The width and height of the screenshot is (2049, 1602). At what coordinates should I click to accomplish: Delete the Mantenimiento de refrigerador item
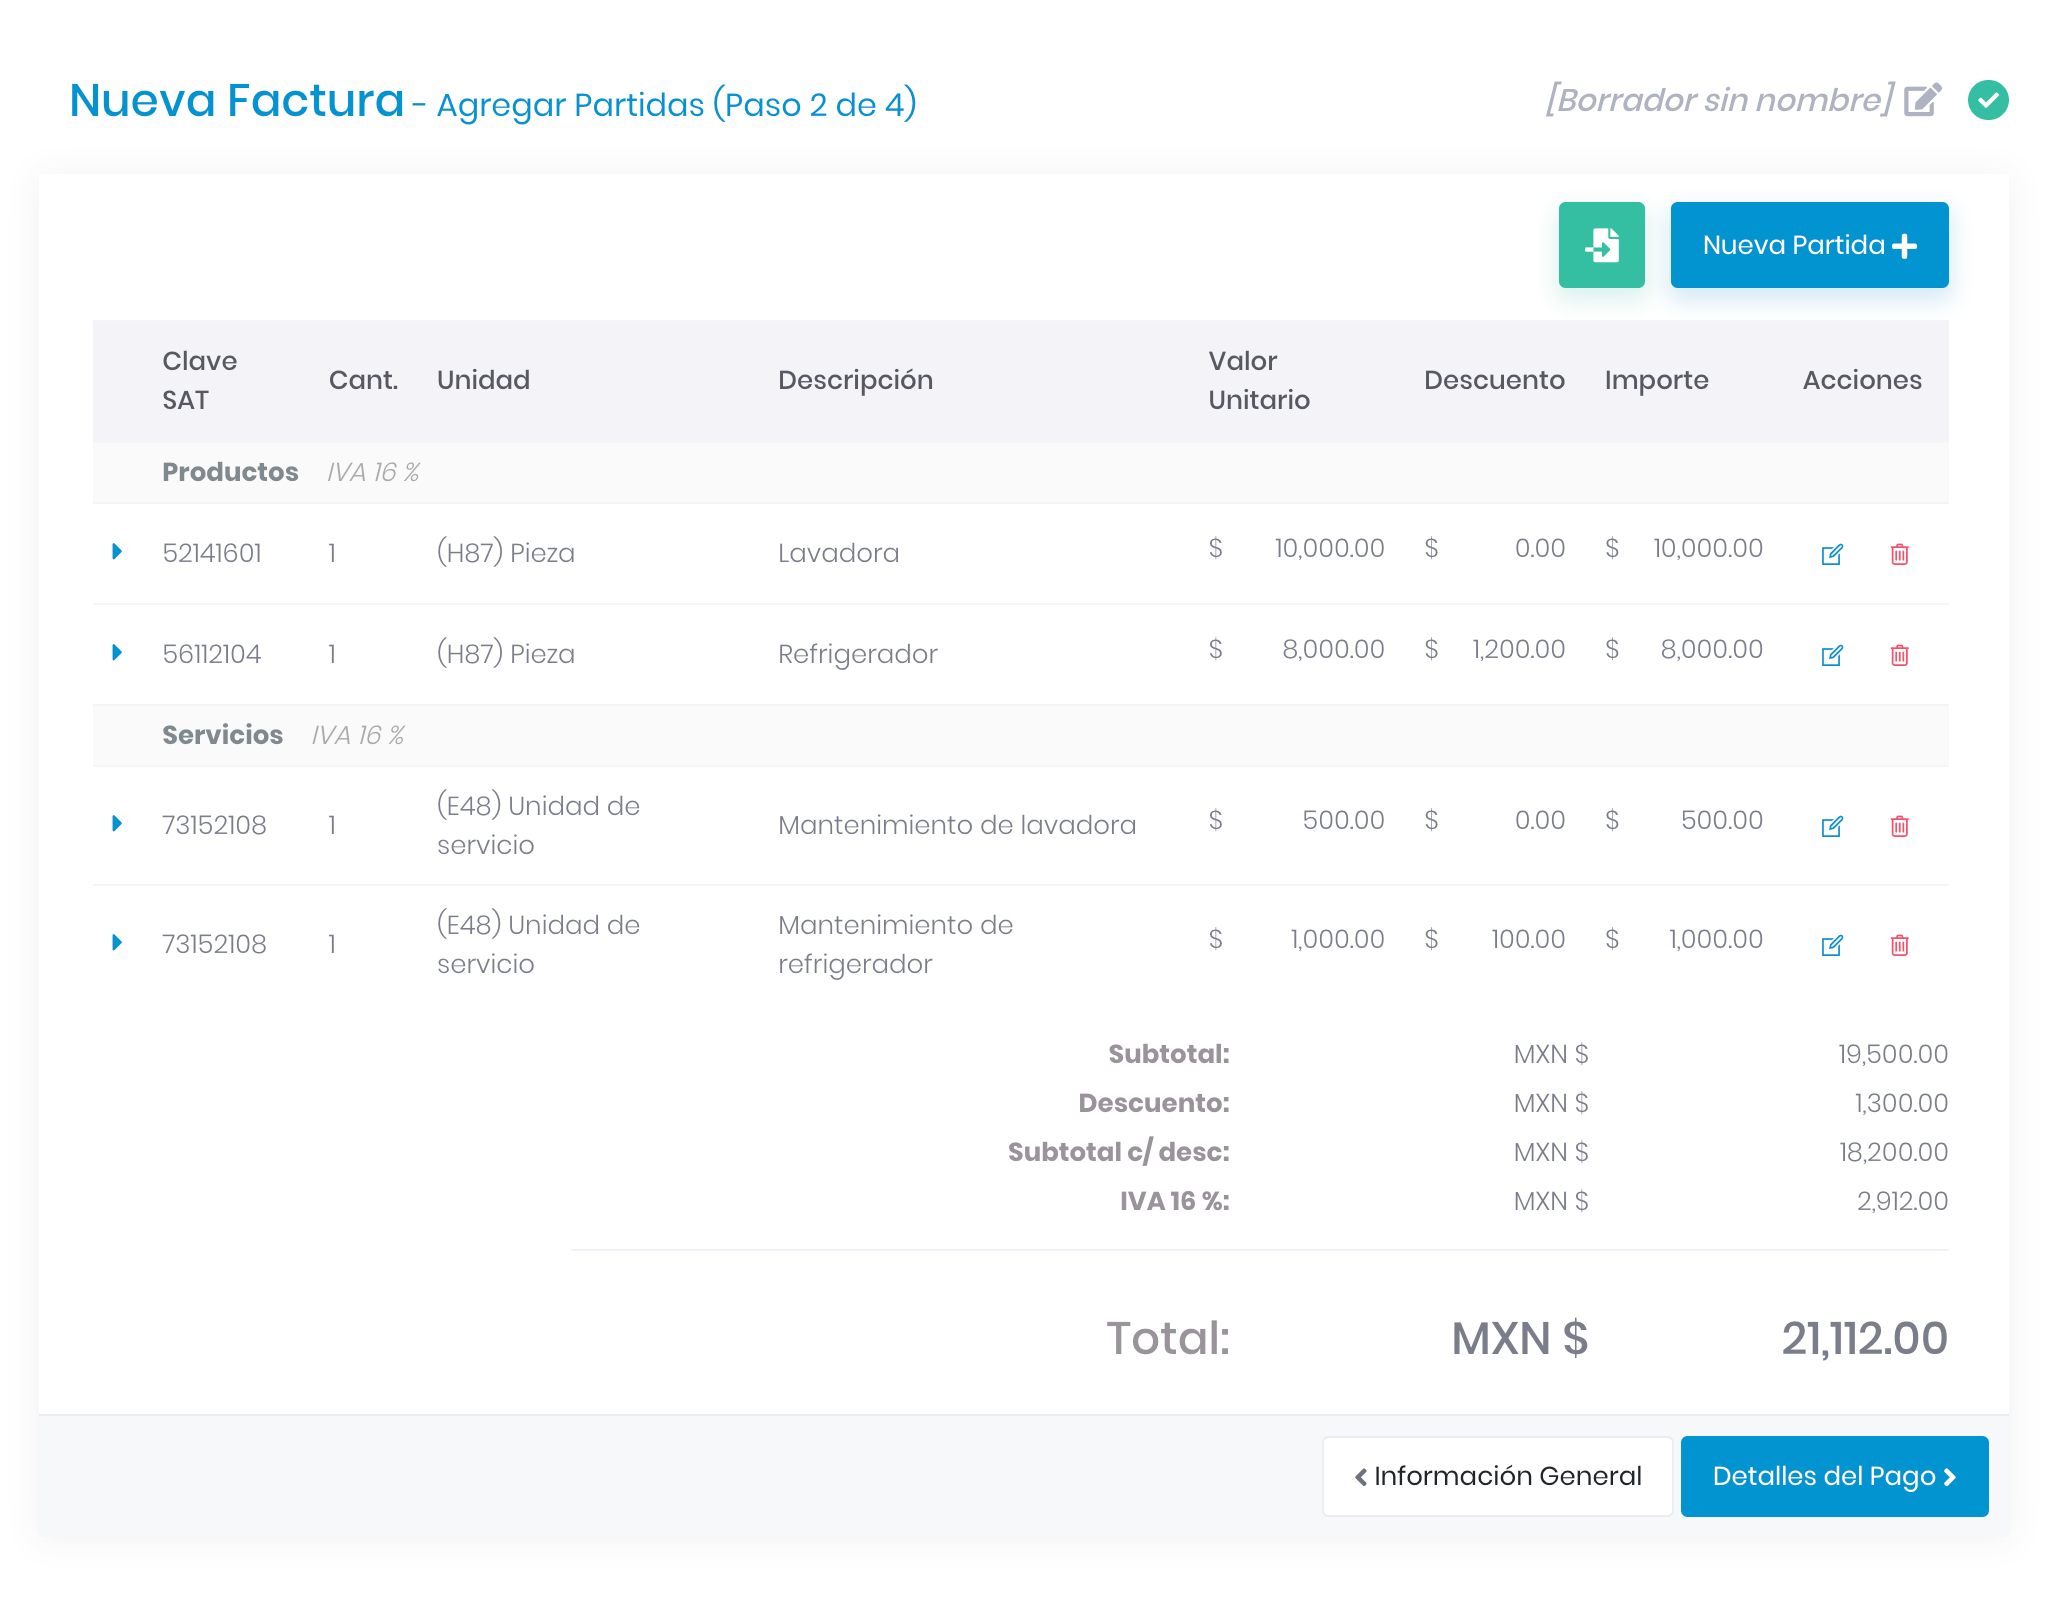[1899, 945]
